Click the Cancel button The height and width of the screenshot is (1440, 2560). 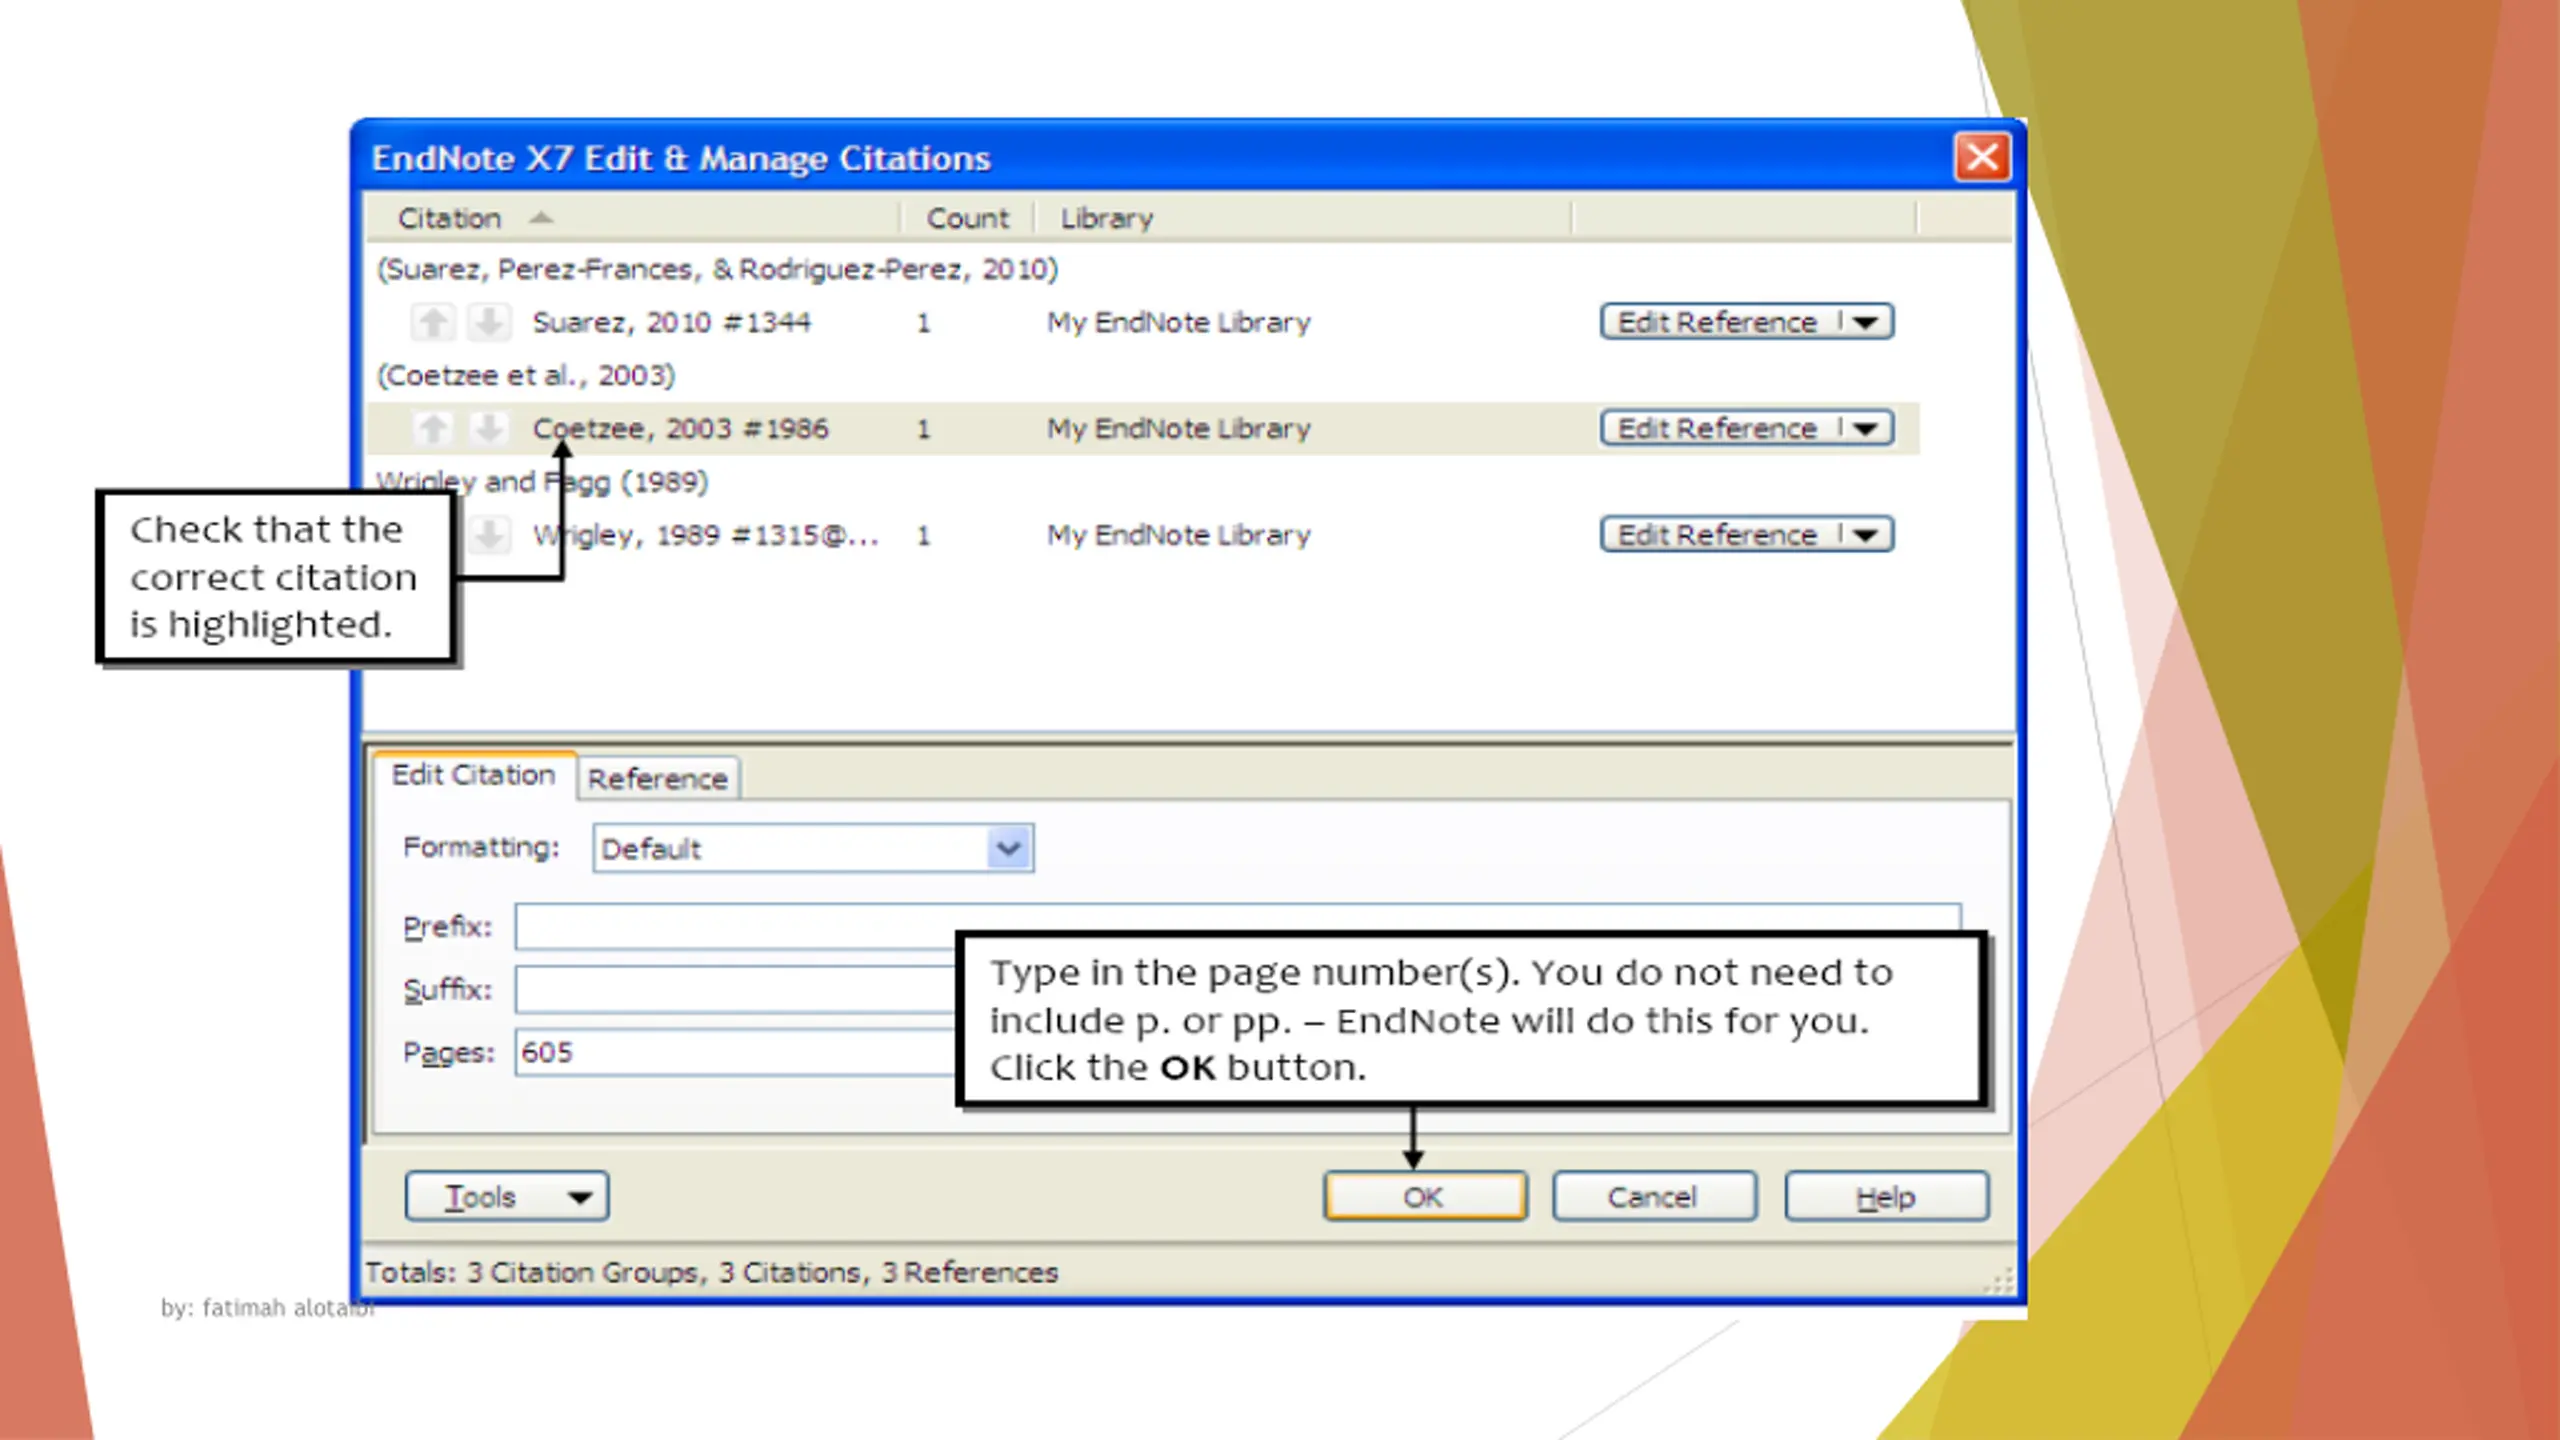point(1654,1197)
